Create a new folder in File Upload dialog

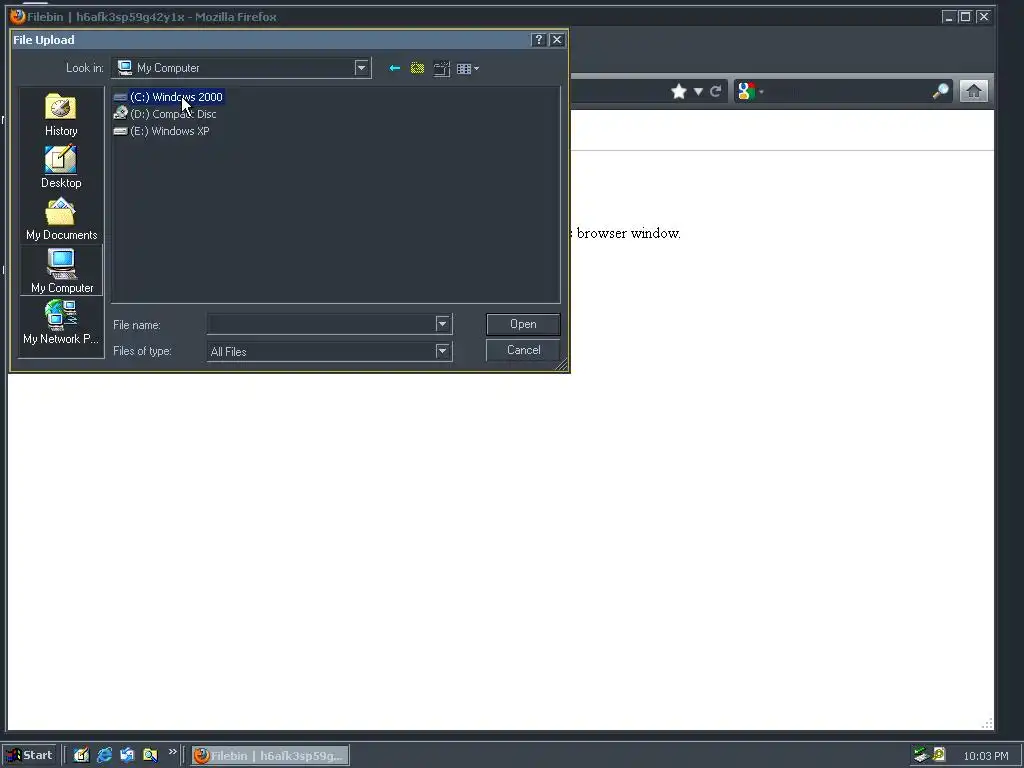pyautogui.click(x=442, y=68)
